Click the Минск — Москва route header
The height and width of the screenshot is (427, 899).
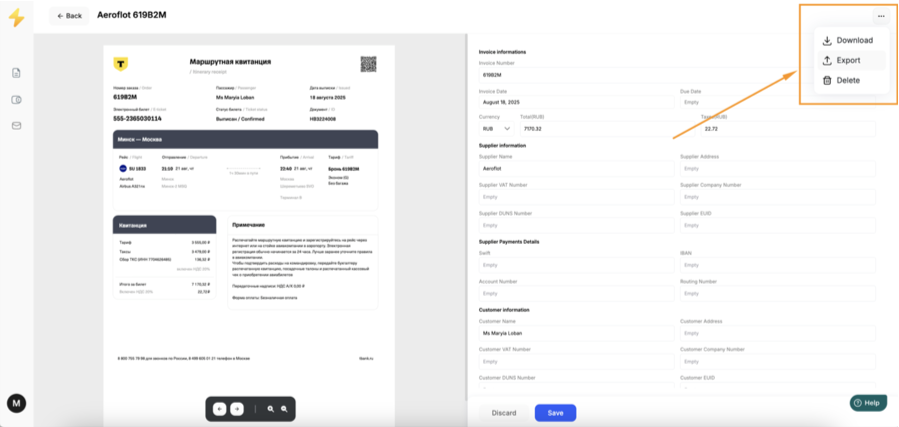[x=139, y=140]
